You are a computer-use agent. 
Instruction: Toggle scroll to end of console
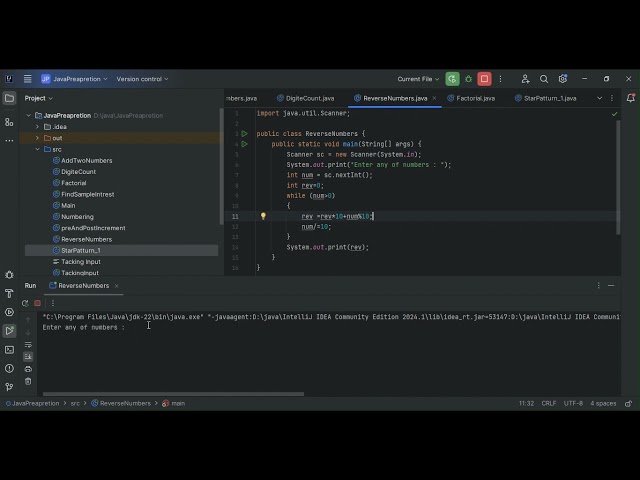click(28, 357)
